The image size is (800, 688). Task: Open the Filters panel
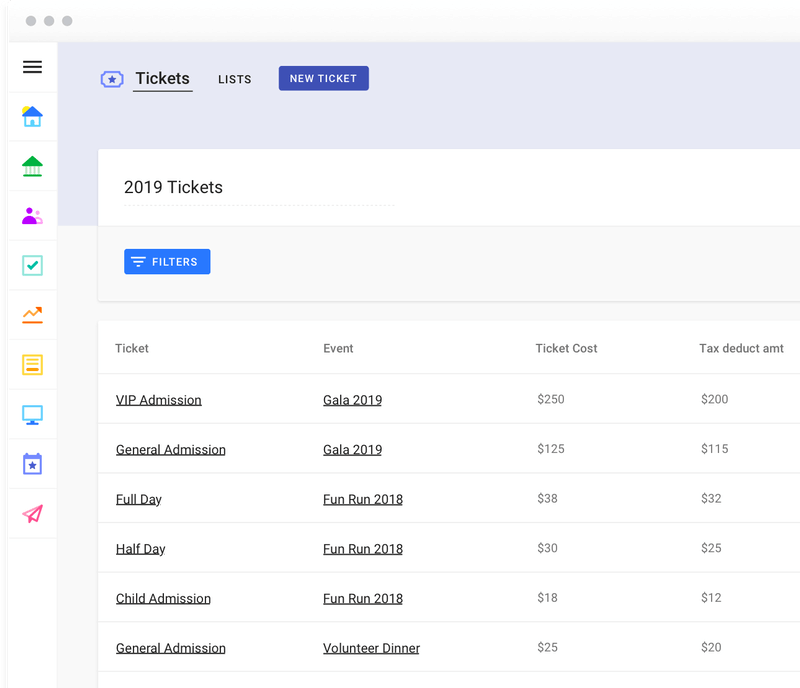click(x=167, y=261)
